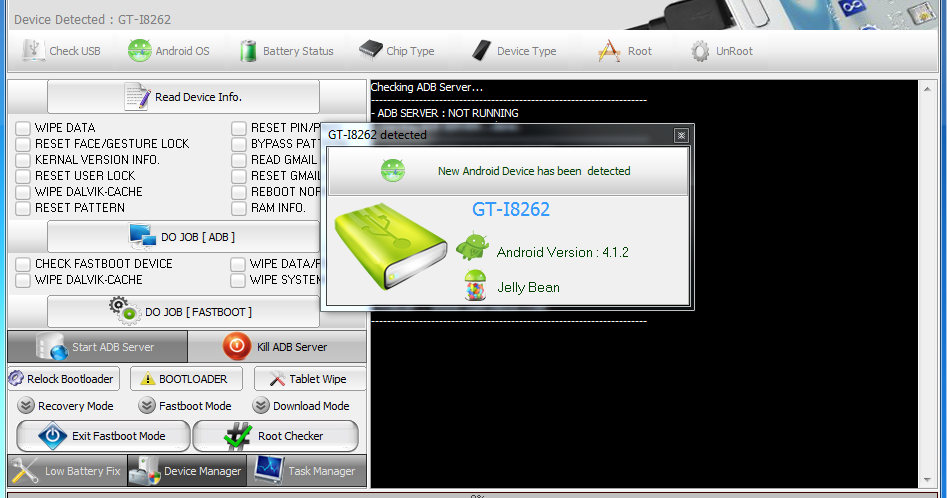Screen dimensions: 947x498
Task: Check the CHECK FASTBOOT DEVICE option
Action: click(x=23, y=264)
